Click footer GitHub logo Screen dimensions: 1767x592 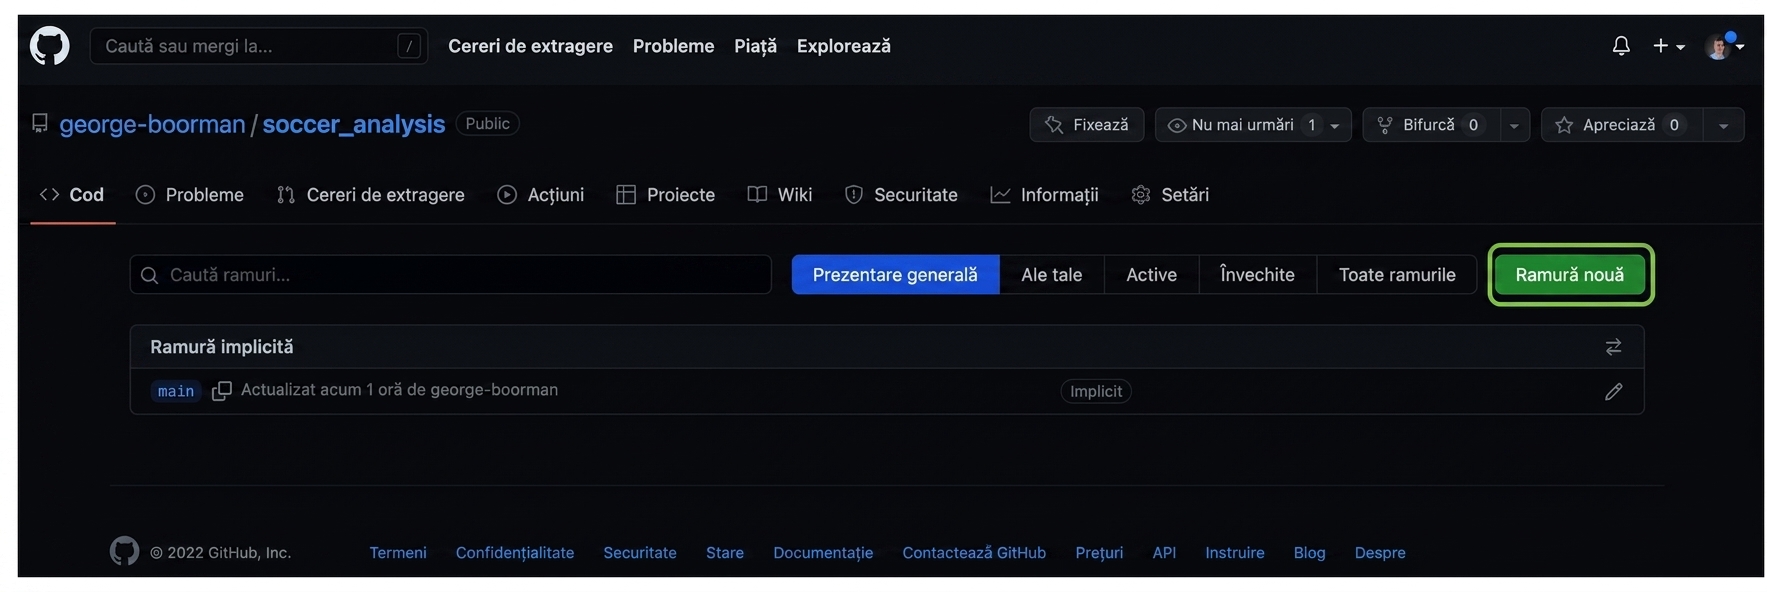(x=124, y=551)
